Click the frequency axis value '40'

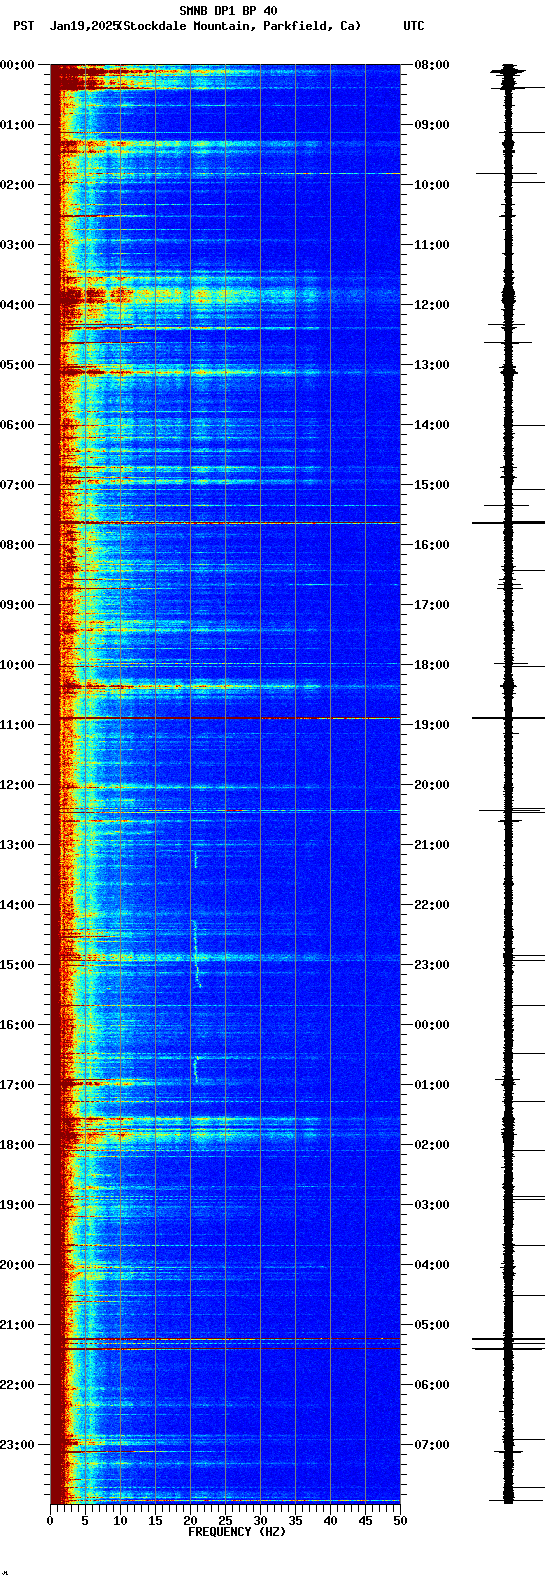coord(330,1521)
